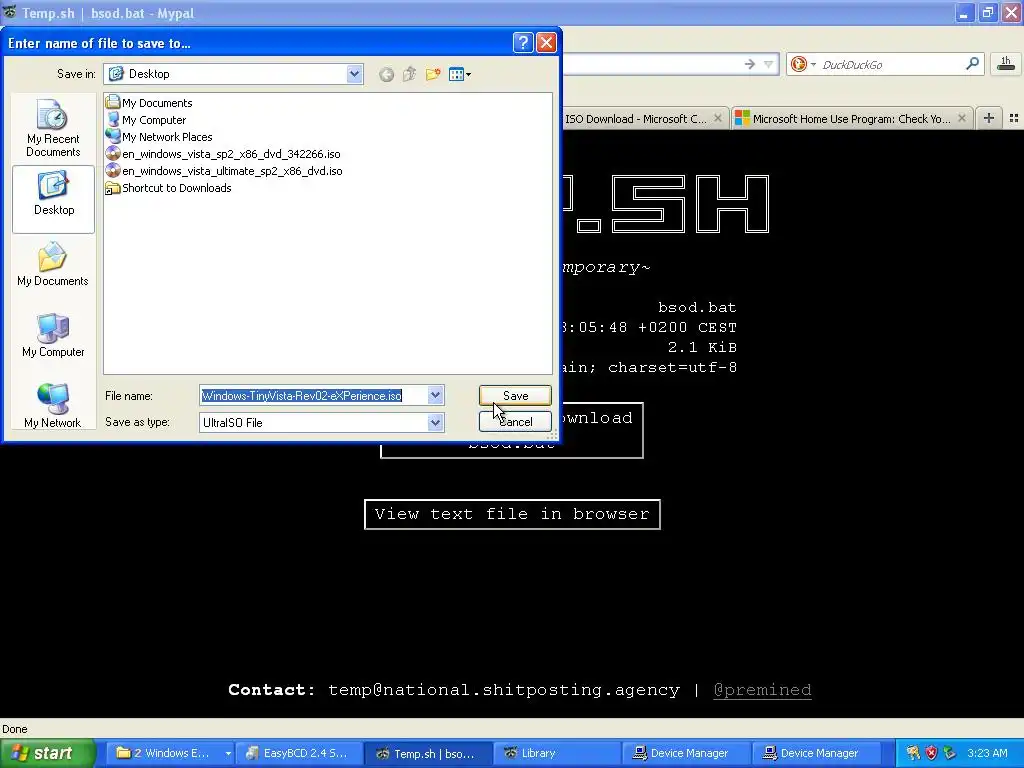Select My Documents in file list
Viewport: 1024px width, 768px height.
150,103
